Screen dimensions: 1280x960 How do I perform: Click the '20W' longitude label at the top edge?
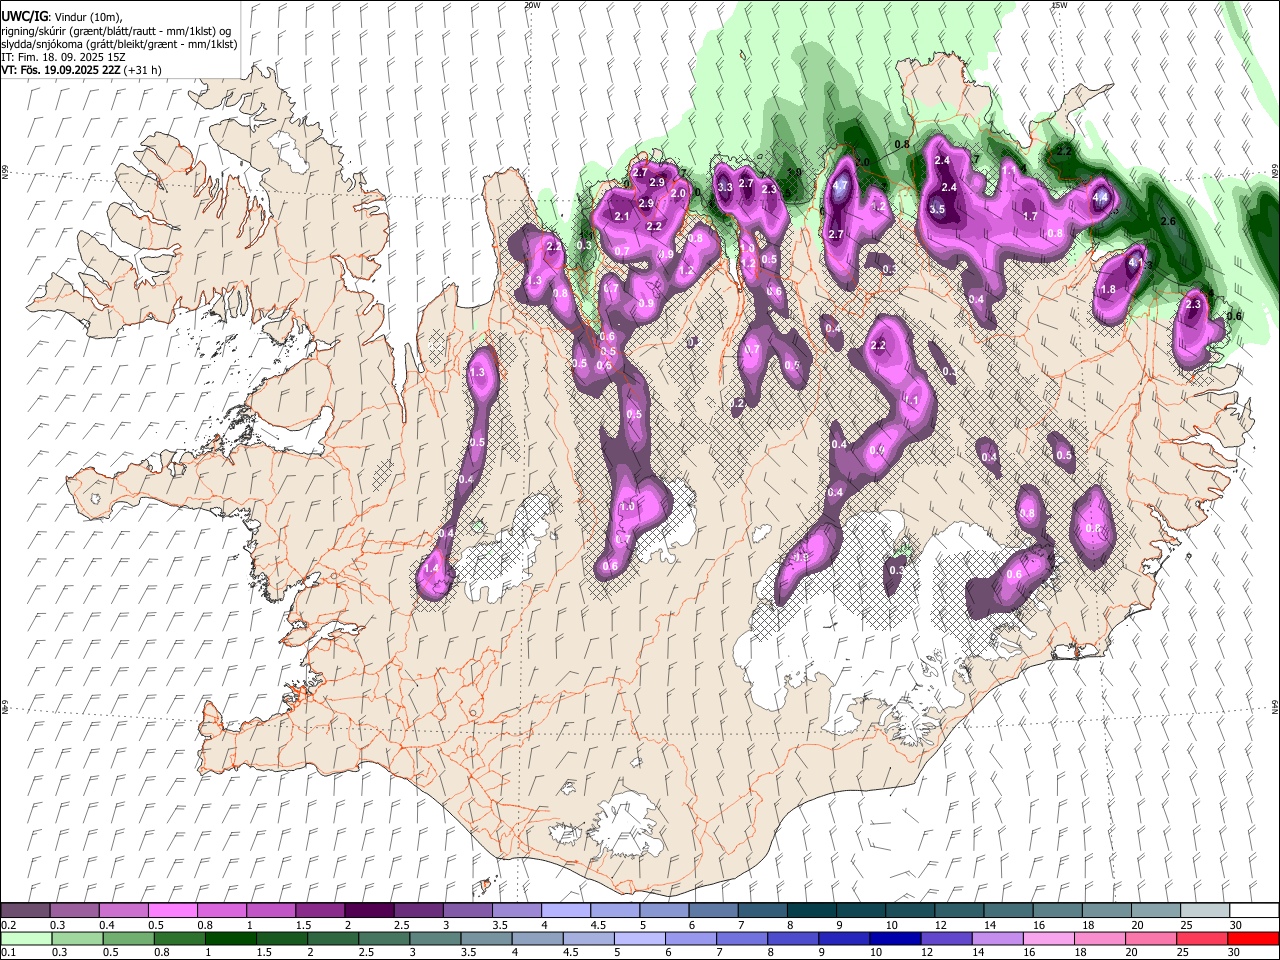coord(532,5)
